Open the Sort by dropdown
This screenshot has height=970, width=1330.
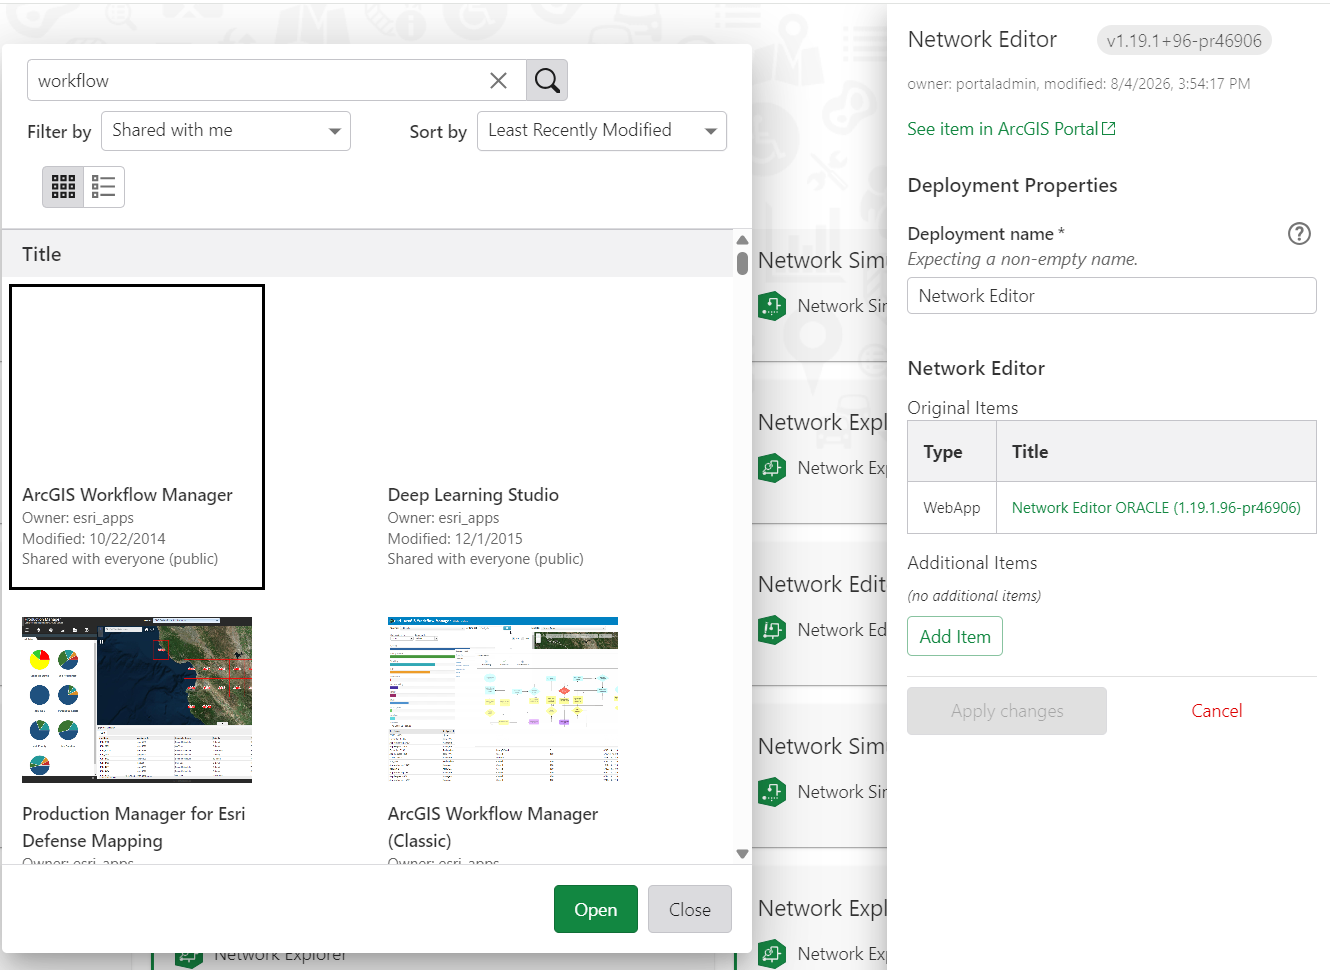[x=602, y=131]
